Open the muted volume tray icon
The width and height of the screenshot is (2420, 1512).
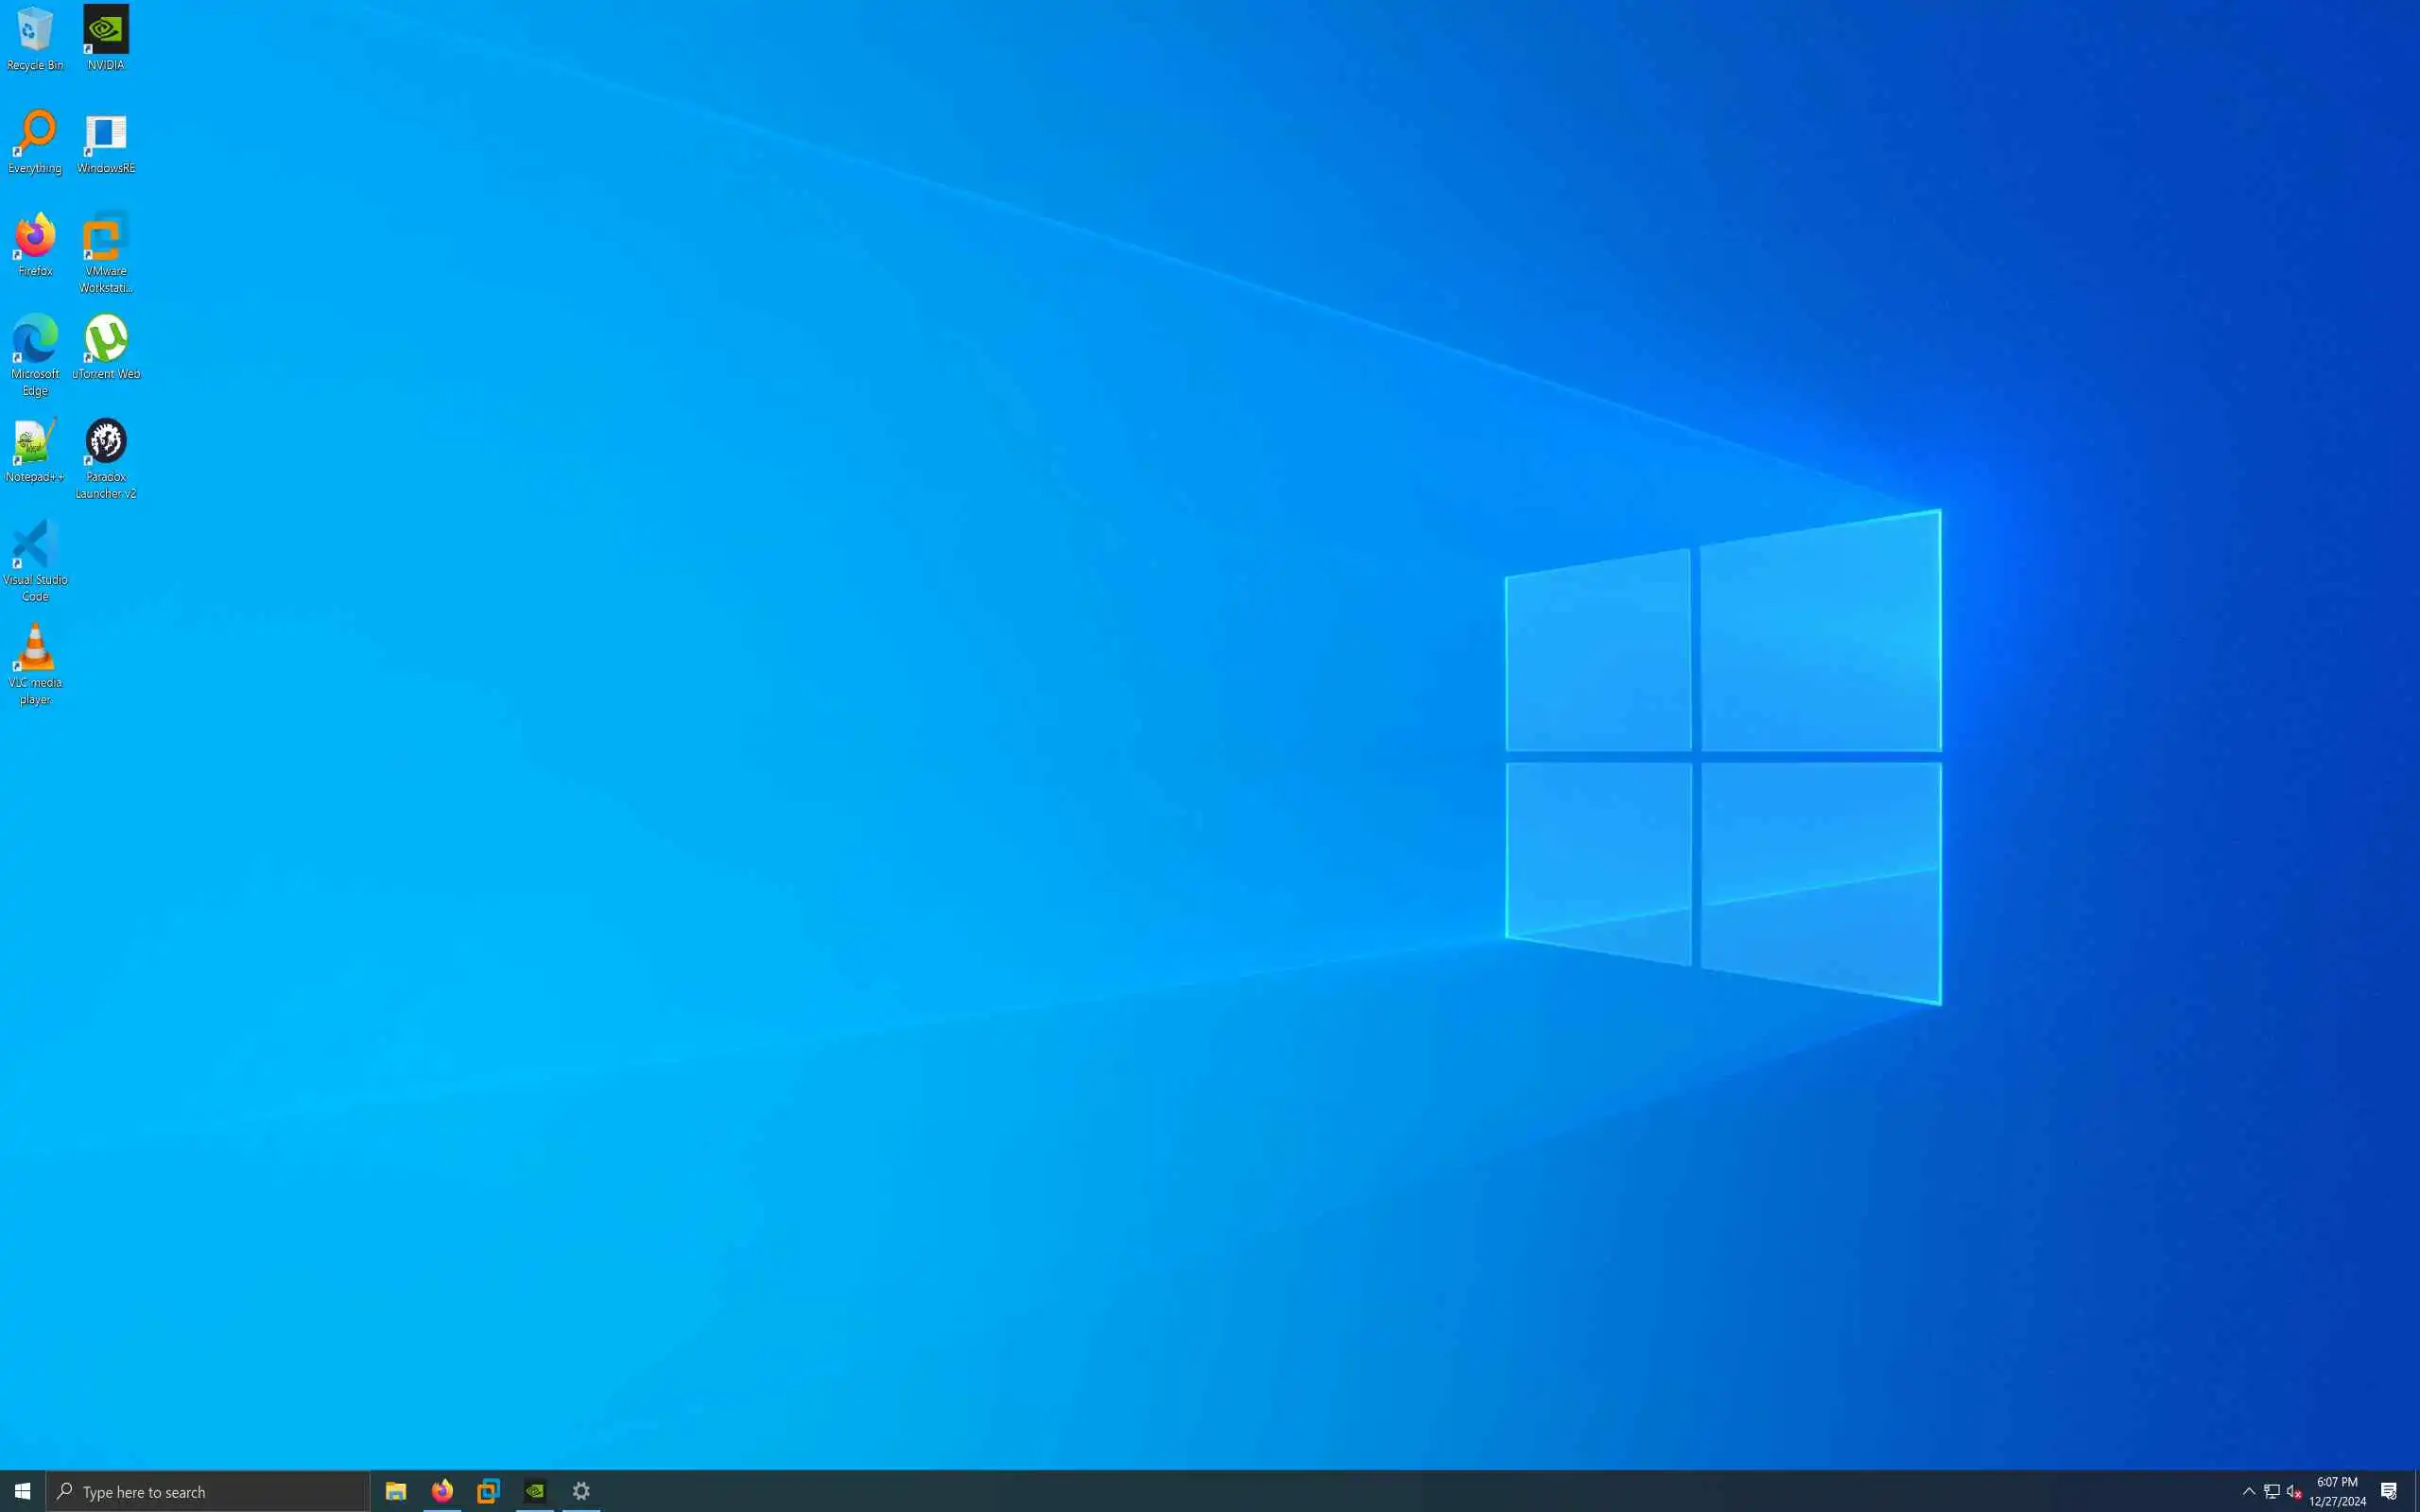2294,1491
